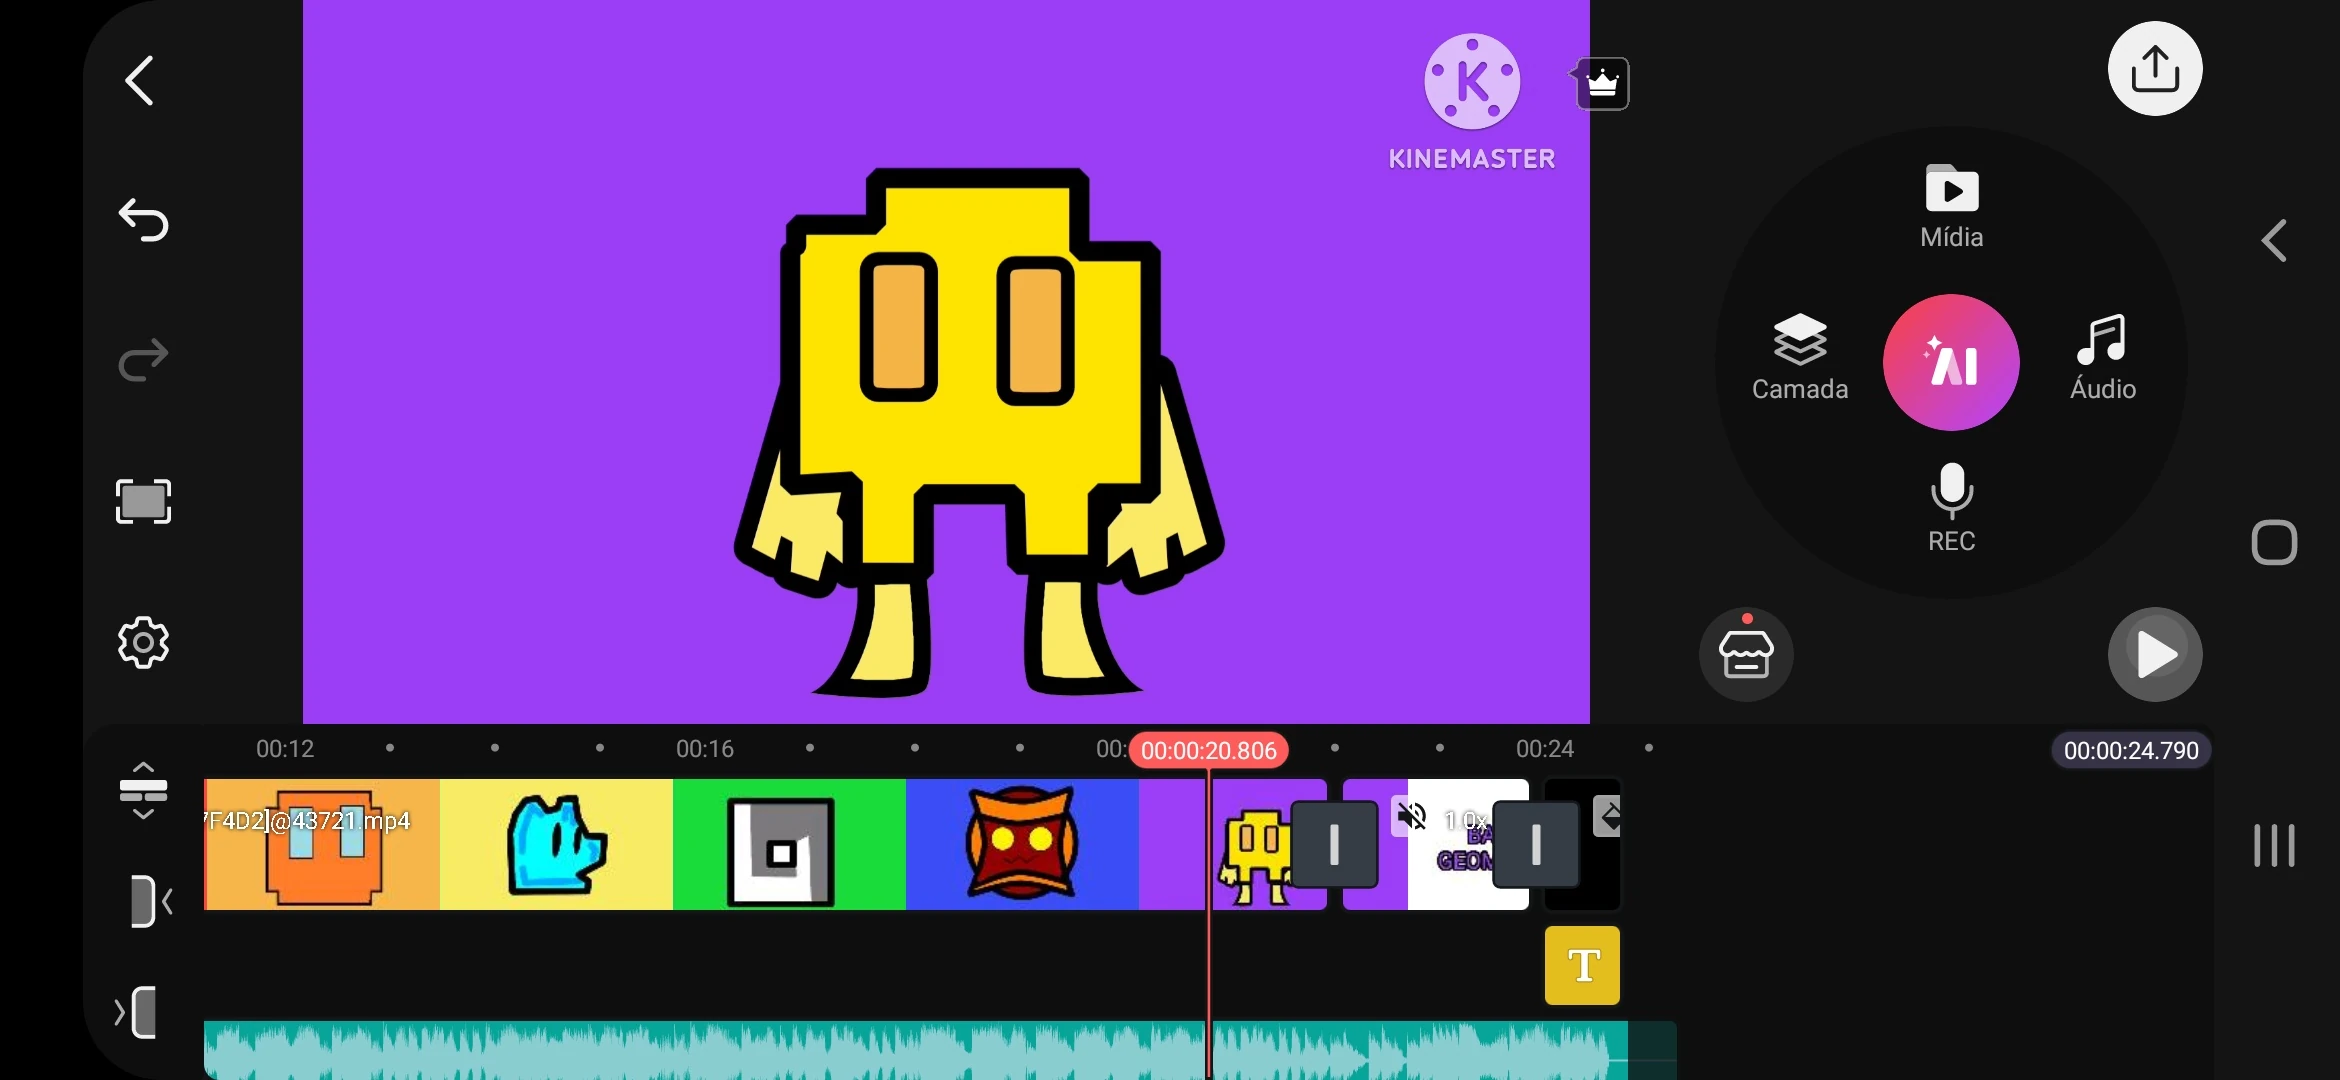Expand the timeline track view
Viewport: 2340px width, 1080px height.
coord(143,790)
